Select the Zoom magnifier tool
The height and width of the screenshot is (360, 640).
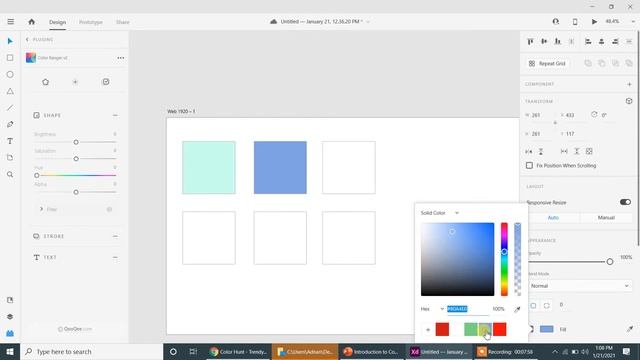pyautogui.click(x=10, y=175)
